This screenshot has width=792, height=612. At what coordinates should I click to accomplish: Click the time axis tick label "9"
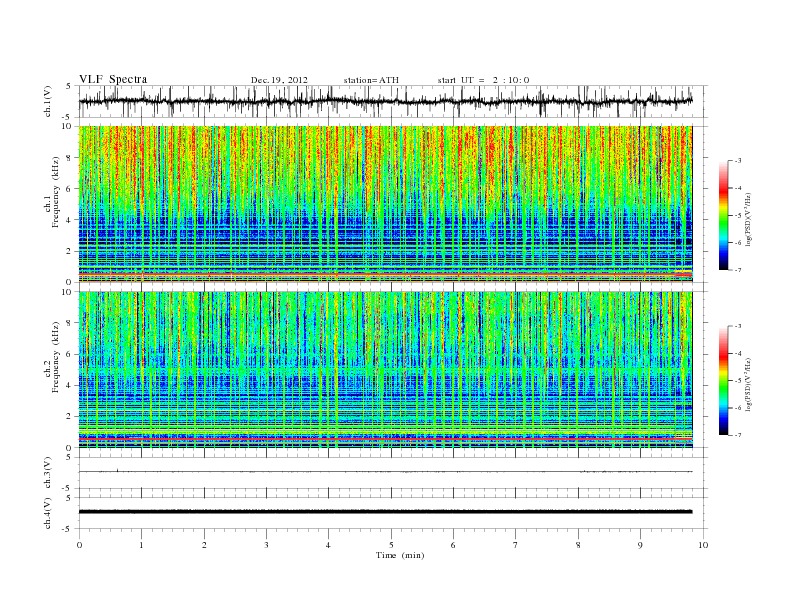pos(640,545)
